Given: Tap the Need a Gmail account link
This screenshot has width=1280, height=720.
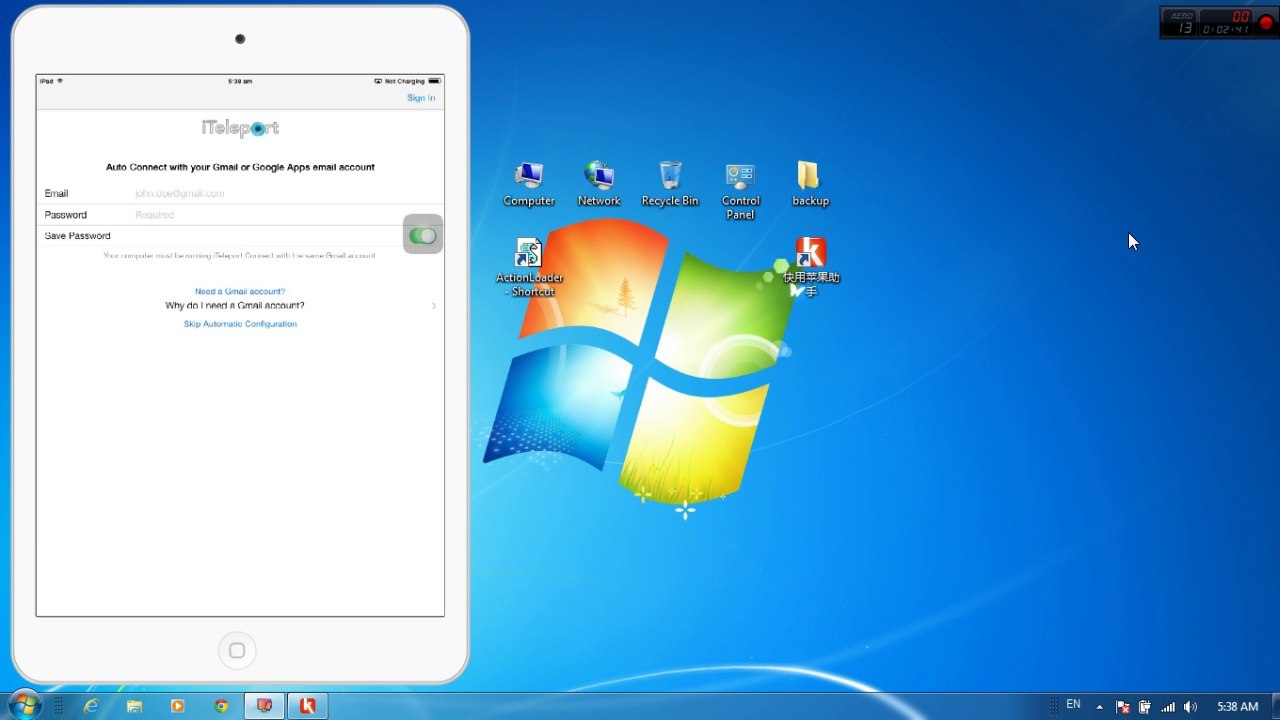Looking at the screenshot, I should 240,291.
